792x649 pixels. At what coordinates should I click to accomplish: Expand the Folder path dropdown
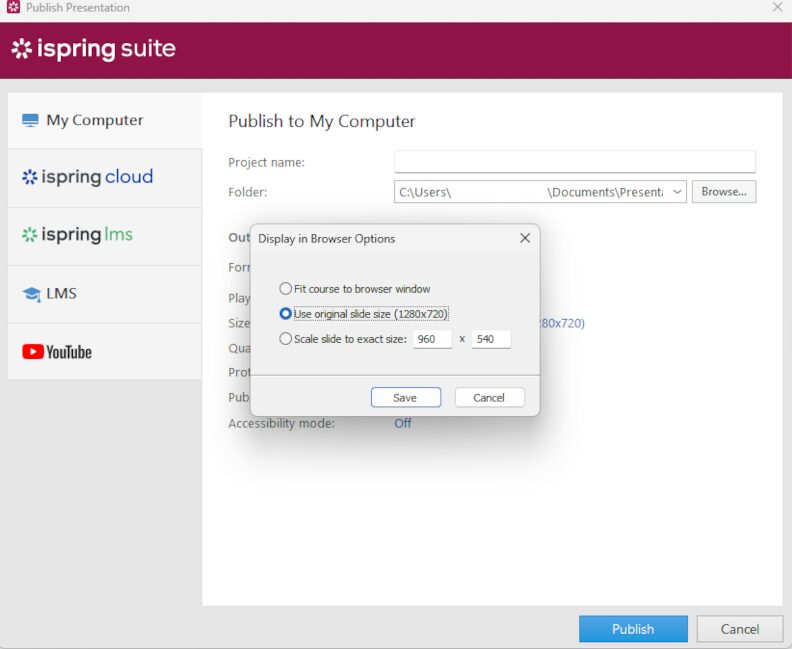click(677, 192)
